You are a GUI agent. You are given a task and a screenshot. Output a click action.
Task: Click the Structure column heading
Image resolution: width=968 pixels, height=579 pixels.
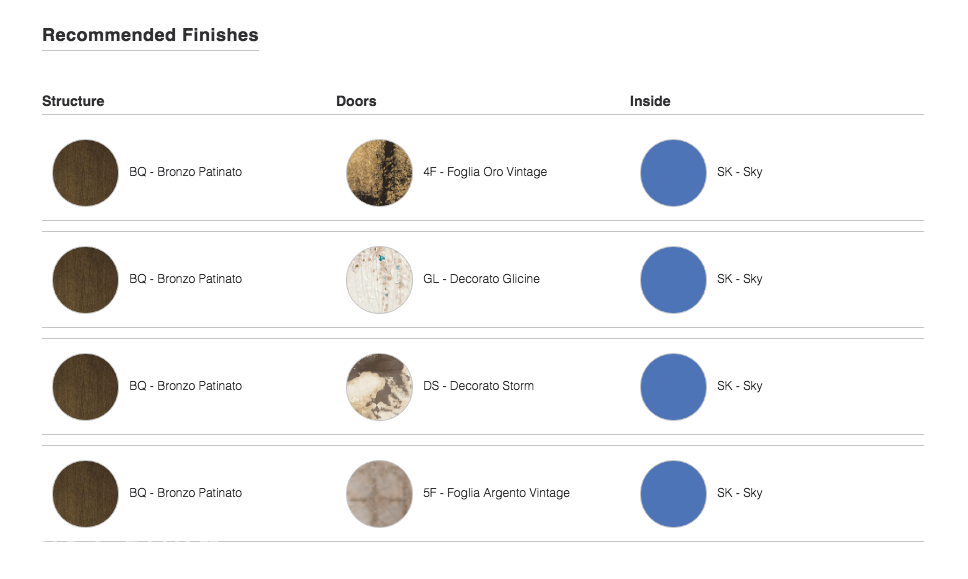pos(73,101)
